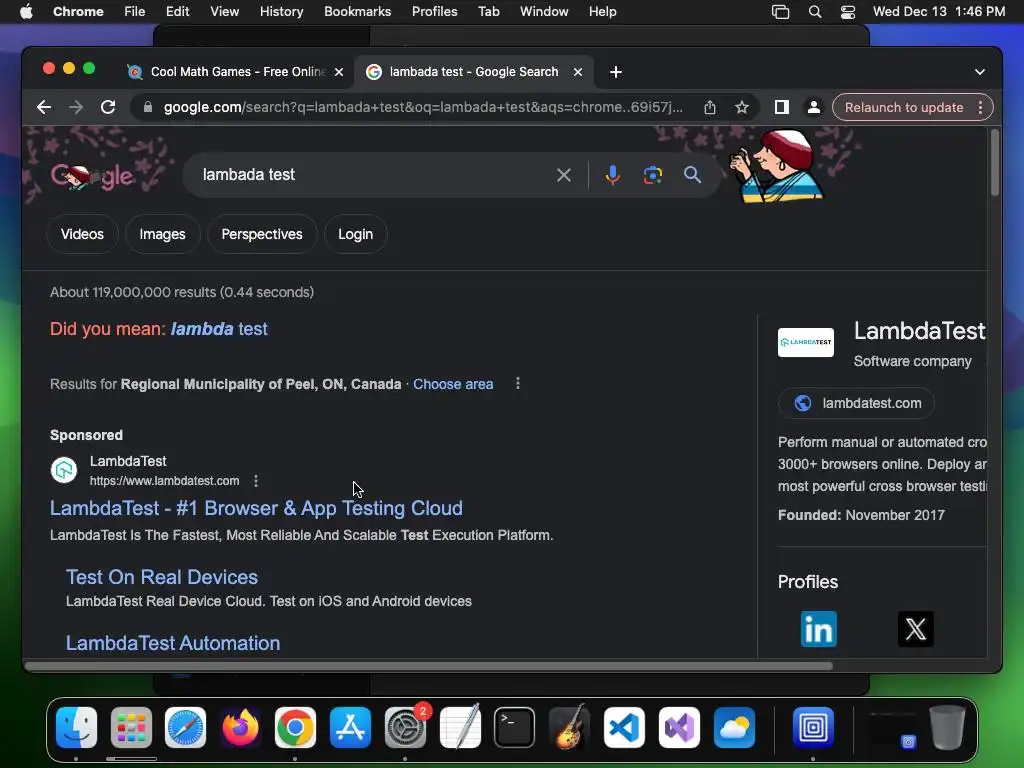Click the LambdaTest logo thumbnail in panel
This screenshot has height=768, width=1024.
tap(805, 342)
